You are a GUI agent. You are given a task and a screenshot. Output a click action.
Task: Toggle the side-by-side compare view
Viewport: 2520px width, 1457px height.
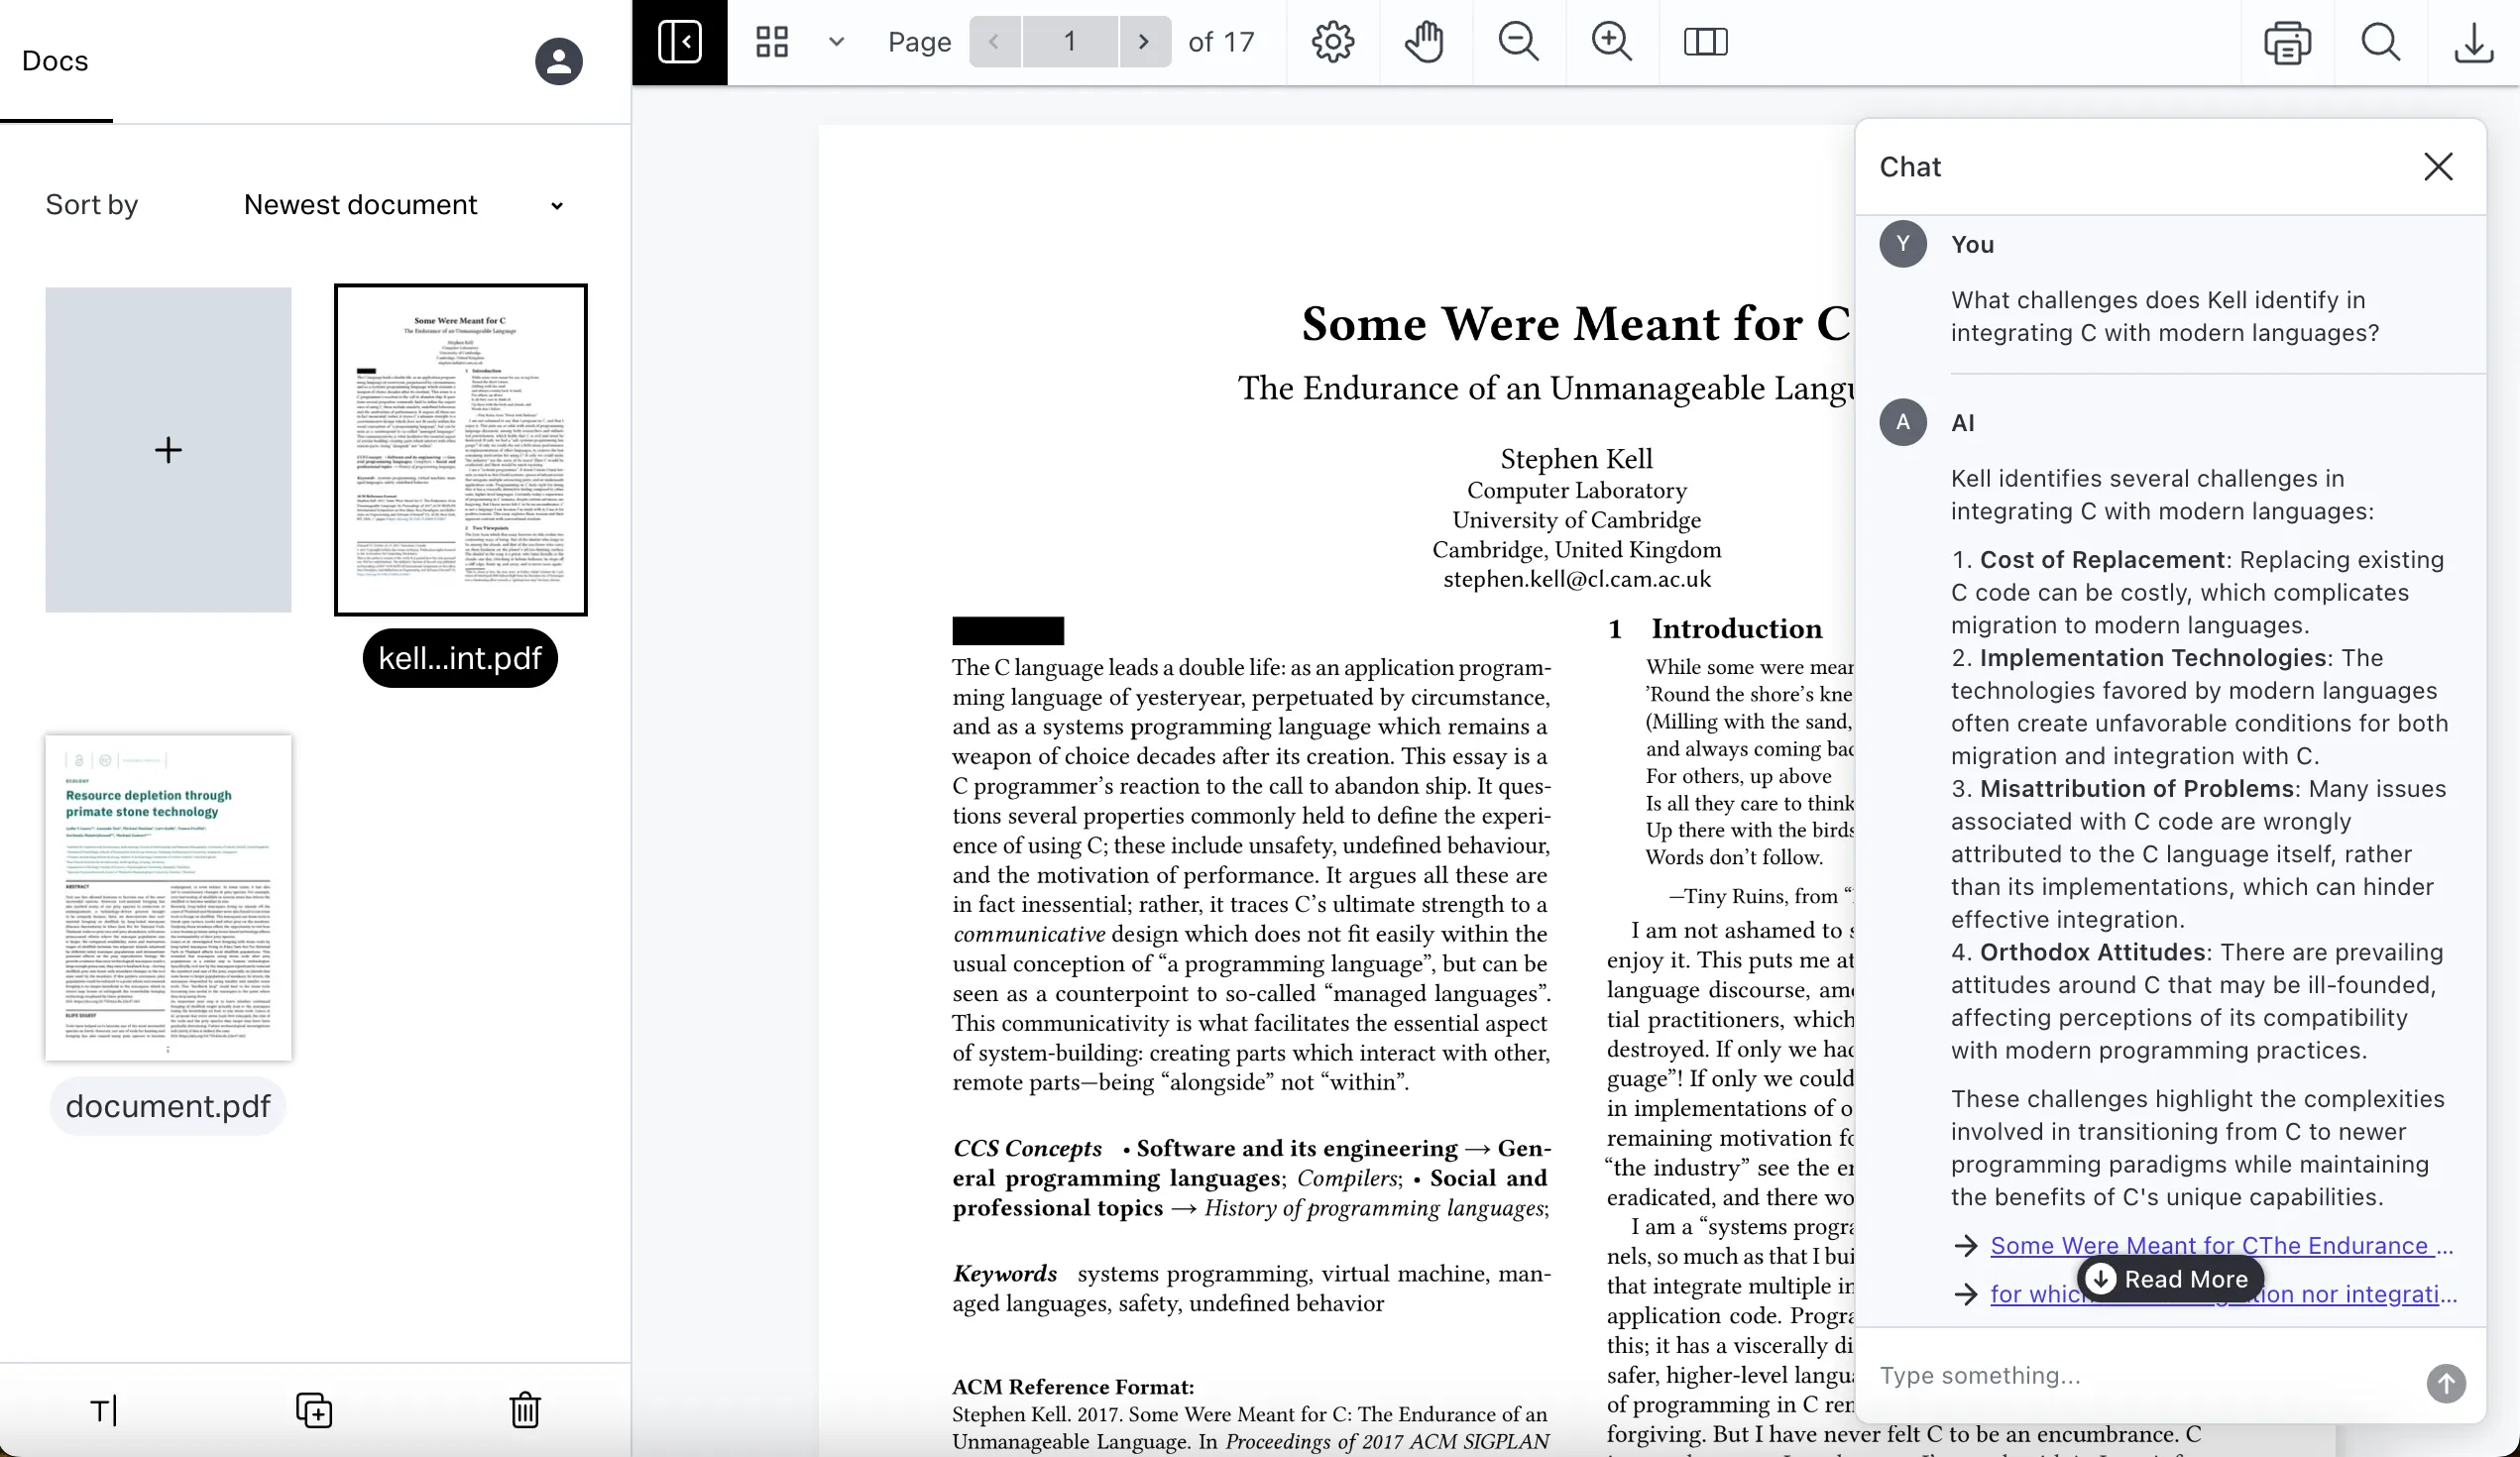1705,42
